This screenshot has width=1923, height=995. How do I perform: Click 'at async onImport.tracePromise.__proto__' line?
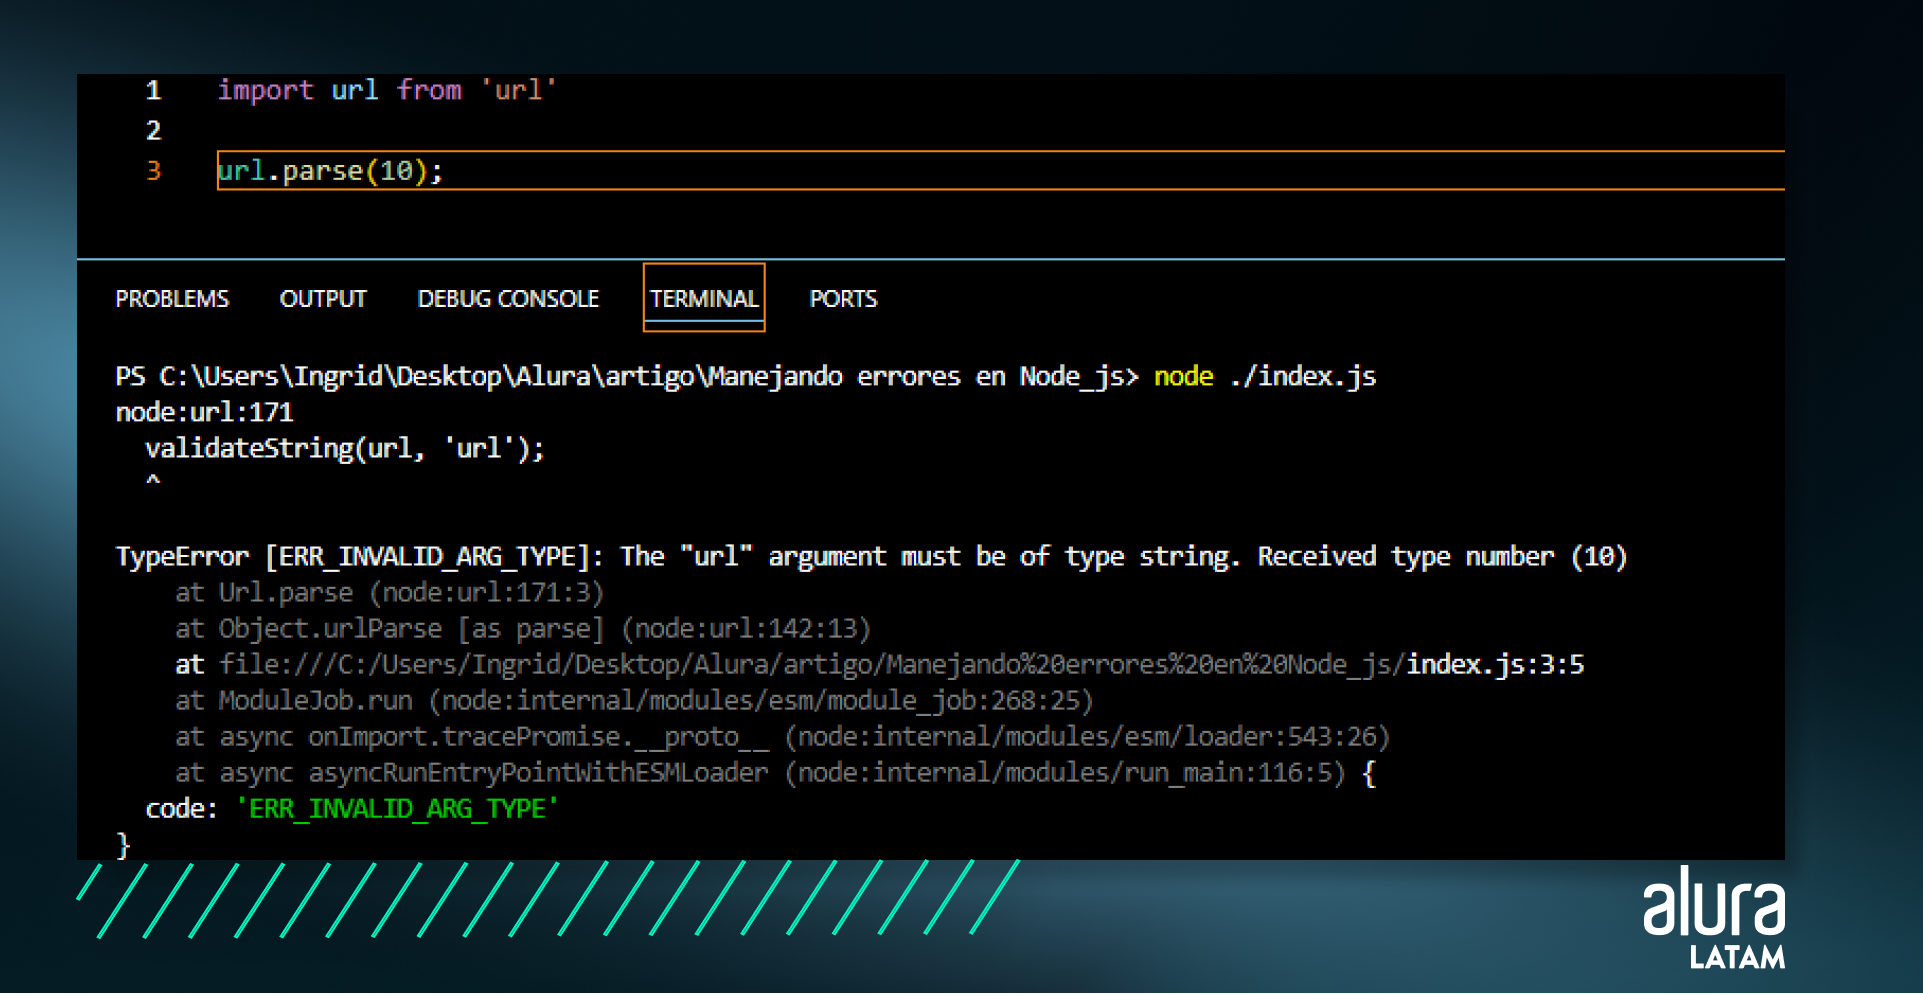click(782, 737)
